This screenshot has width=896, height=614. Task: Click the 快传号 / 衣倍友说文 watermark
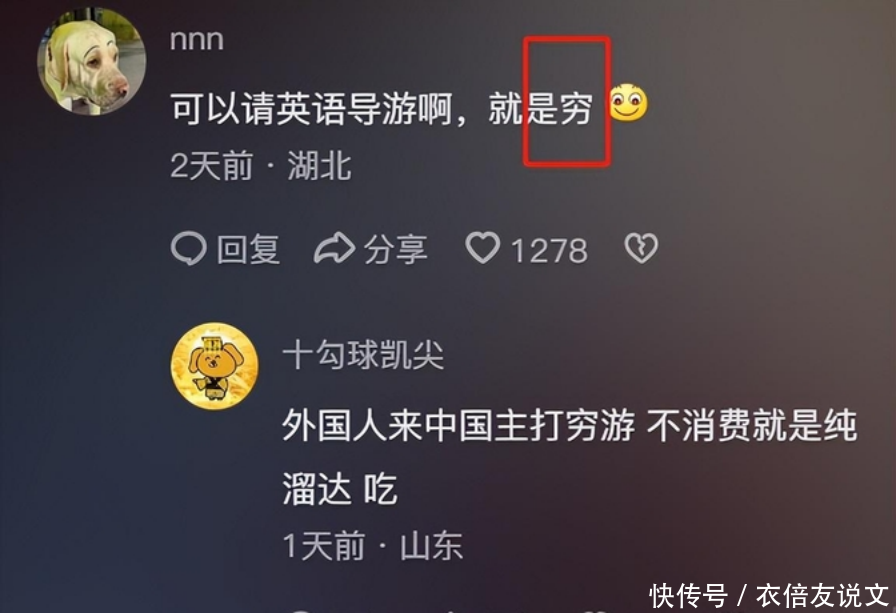[770, 596]
